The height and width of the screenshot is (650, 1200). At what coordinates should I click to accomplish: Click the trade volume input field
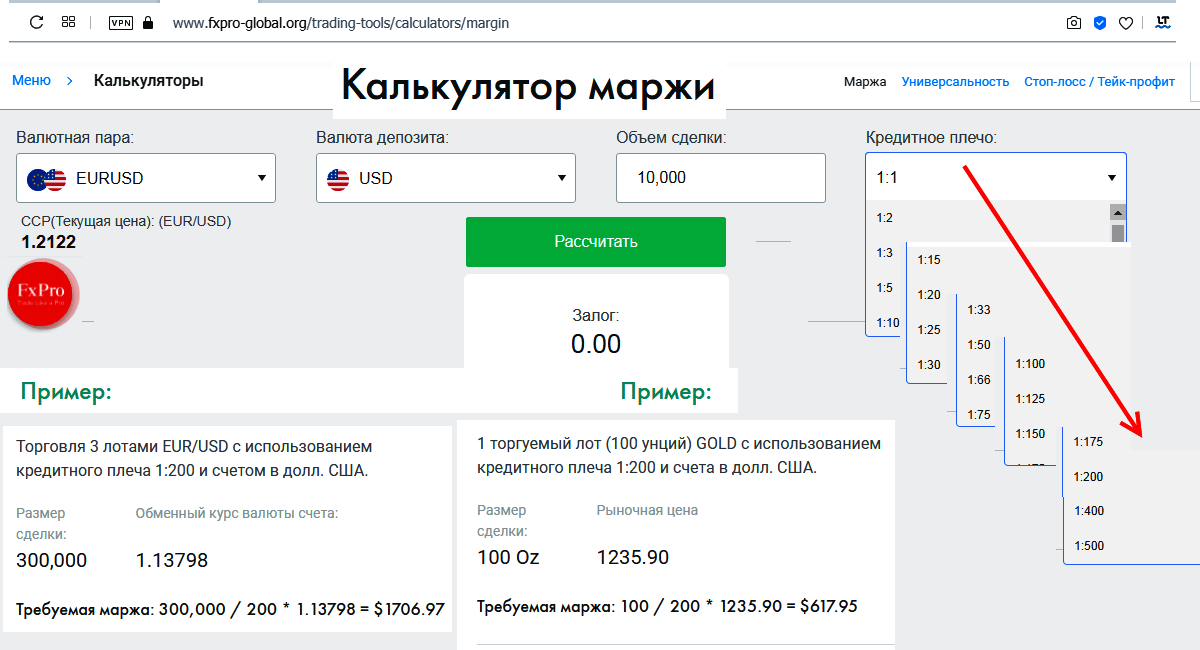[721, 178]
